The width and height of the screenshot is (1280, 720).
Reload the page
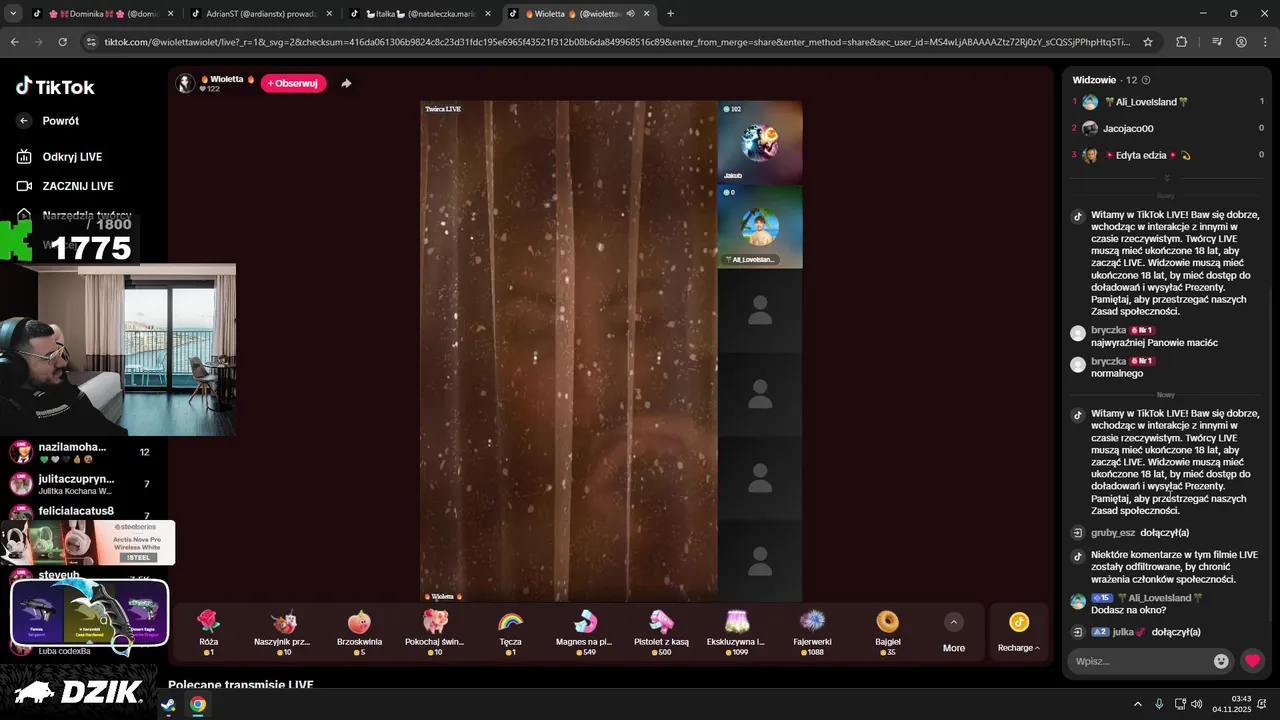pyautogui.click(x=62, y=42)
